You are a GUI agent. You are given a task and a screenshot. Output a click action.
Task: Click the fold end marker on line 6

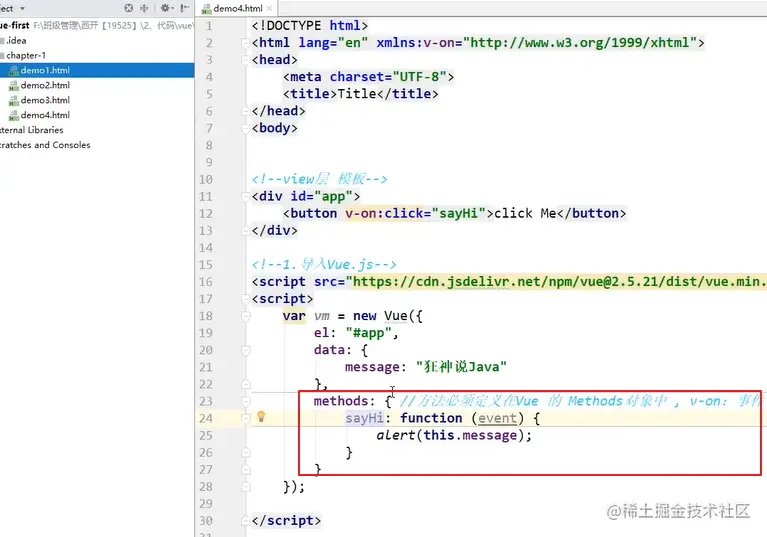tap(246, 112)
